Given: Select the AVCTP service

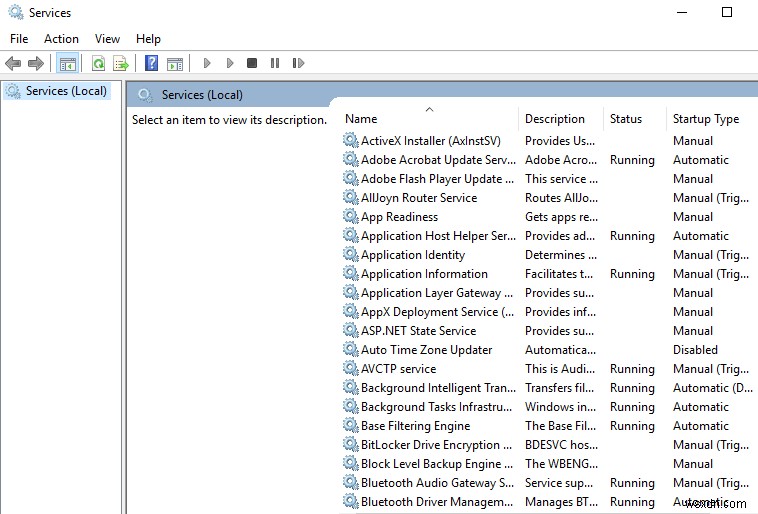Looking at the screenshot, I should (549, 369).
